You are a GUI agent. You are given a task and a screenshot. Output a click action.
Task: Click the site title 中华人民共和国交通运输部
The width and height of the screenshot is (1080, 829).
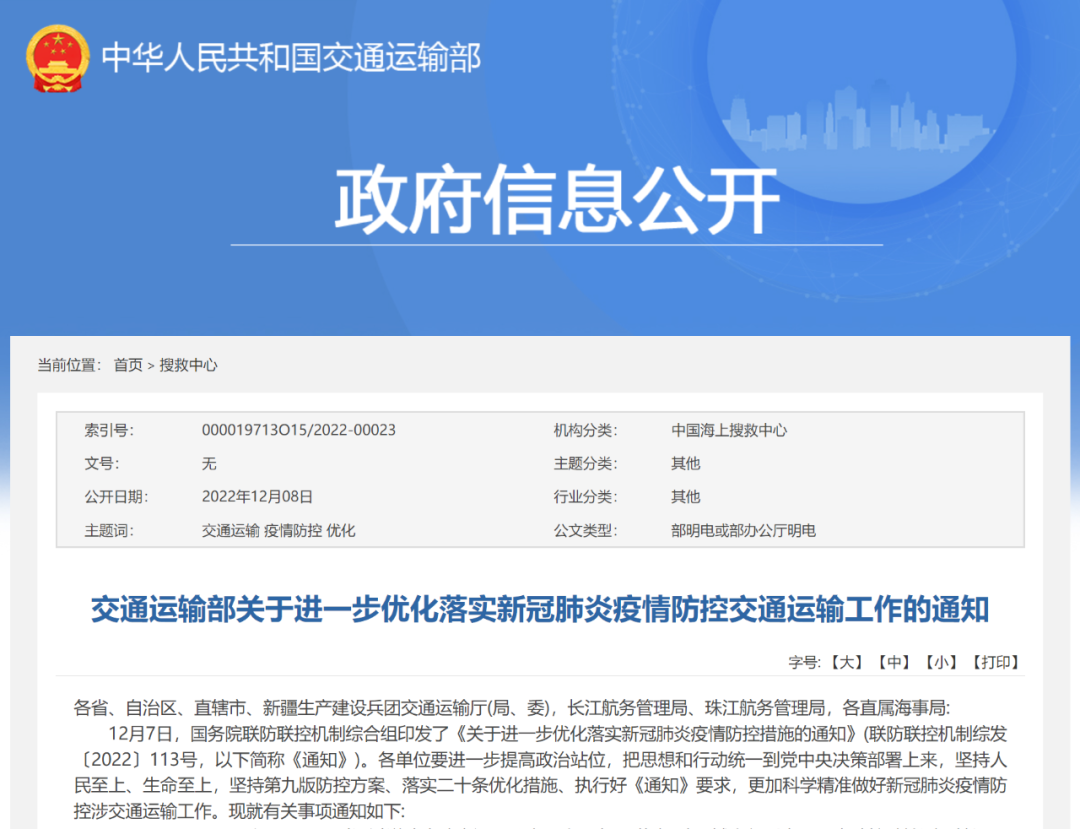click(292, 57)
